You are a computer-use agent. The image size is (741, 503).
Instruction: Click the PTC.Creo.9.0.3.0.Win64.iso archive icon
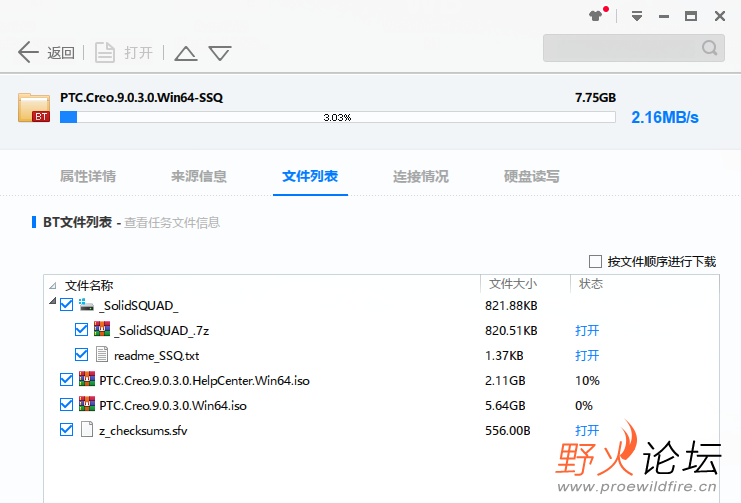click(x=86, y=404)
